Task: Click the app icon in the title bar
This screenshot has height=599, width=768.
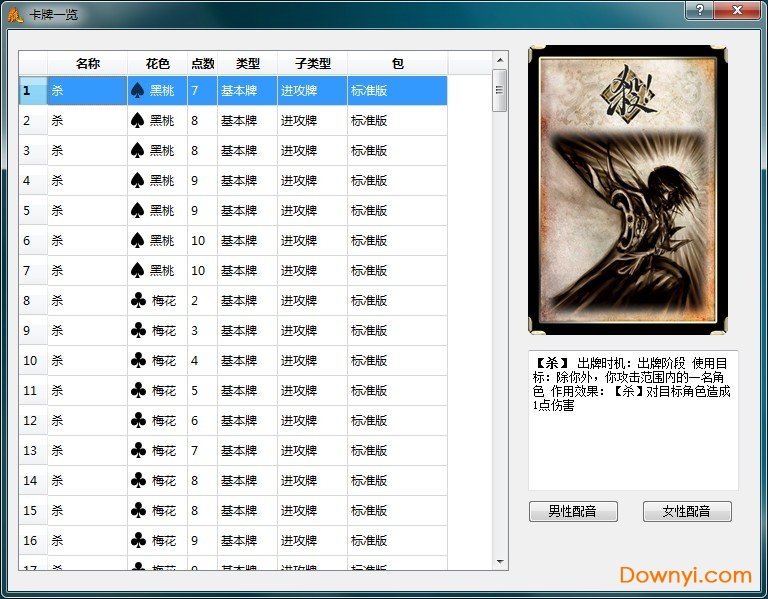Action: 15,15
